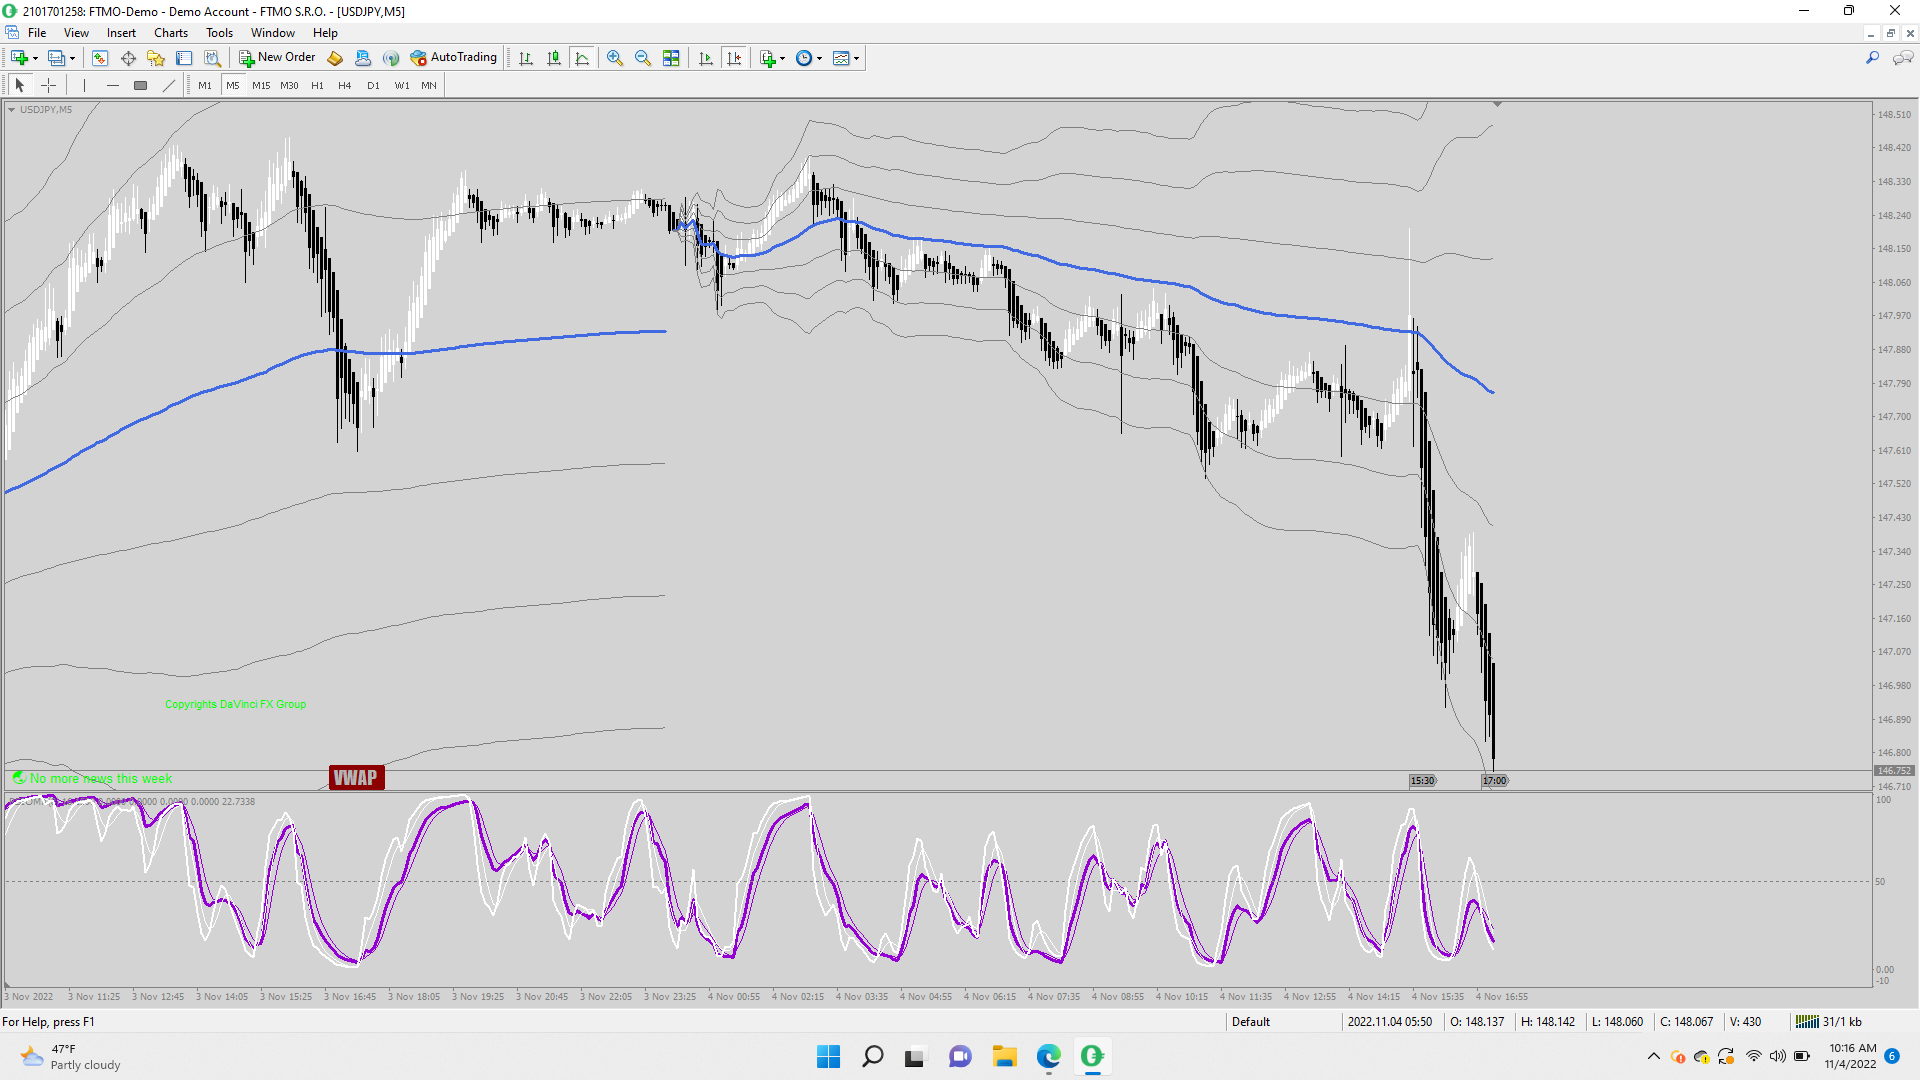Viewport: 1920px width, 1080px height.
Task: Zoom in on the chart
Action: tap(615, 58)
